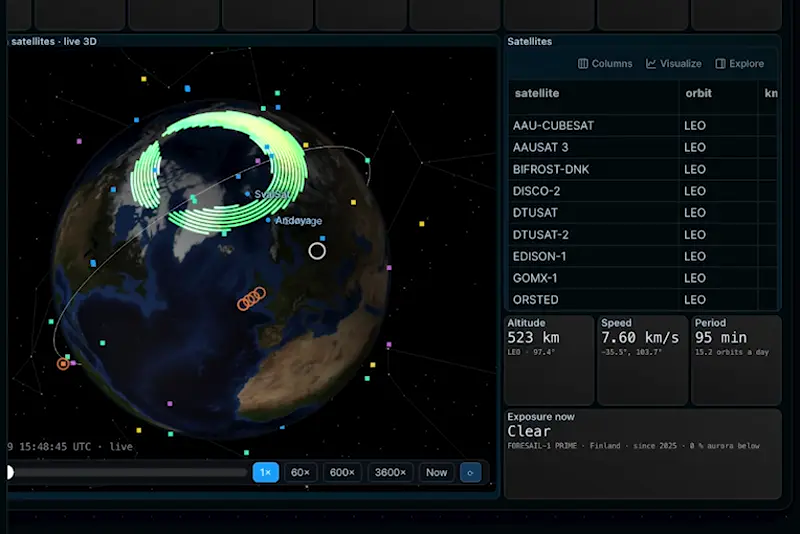This screenshot has height=534, width=800.
Task: Click the white ring marker on the globe
Action: point(317,251)
